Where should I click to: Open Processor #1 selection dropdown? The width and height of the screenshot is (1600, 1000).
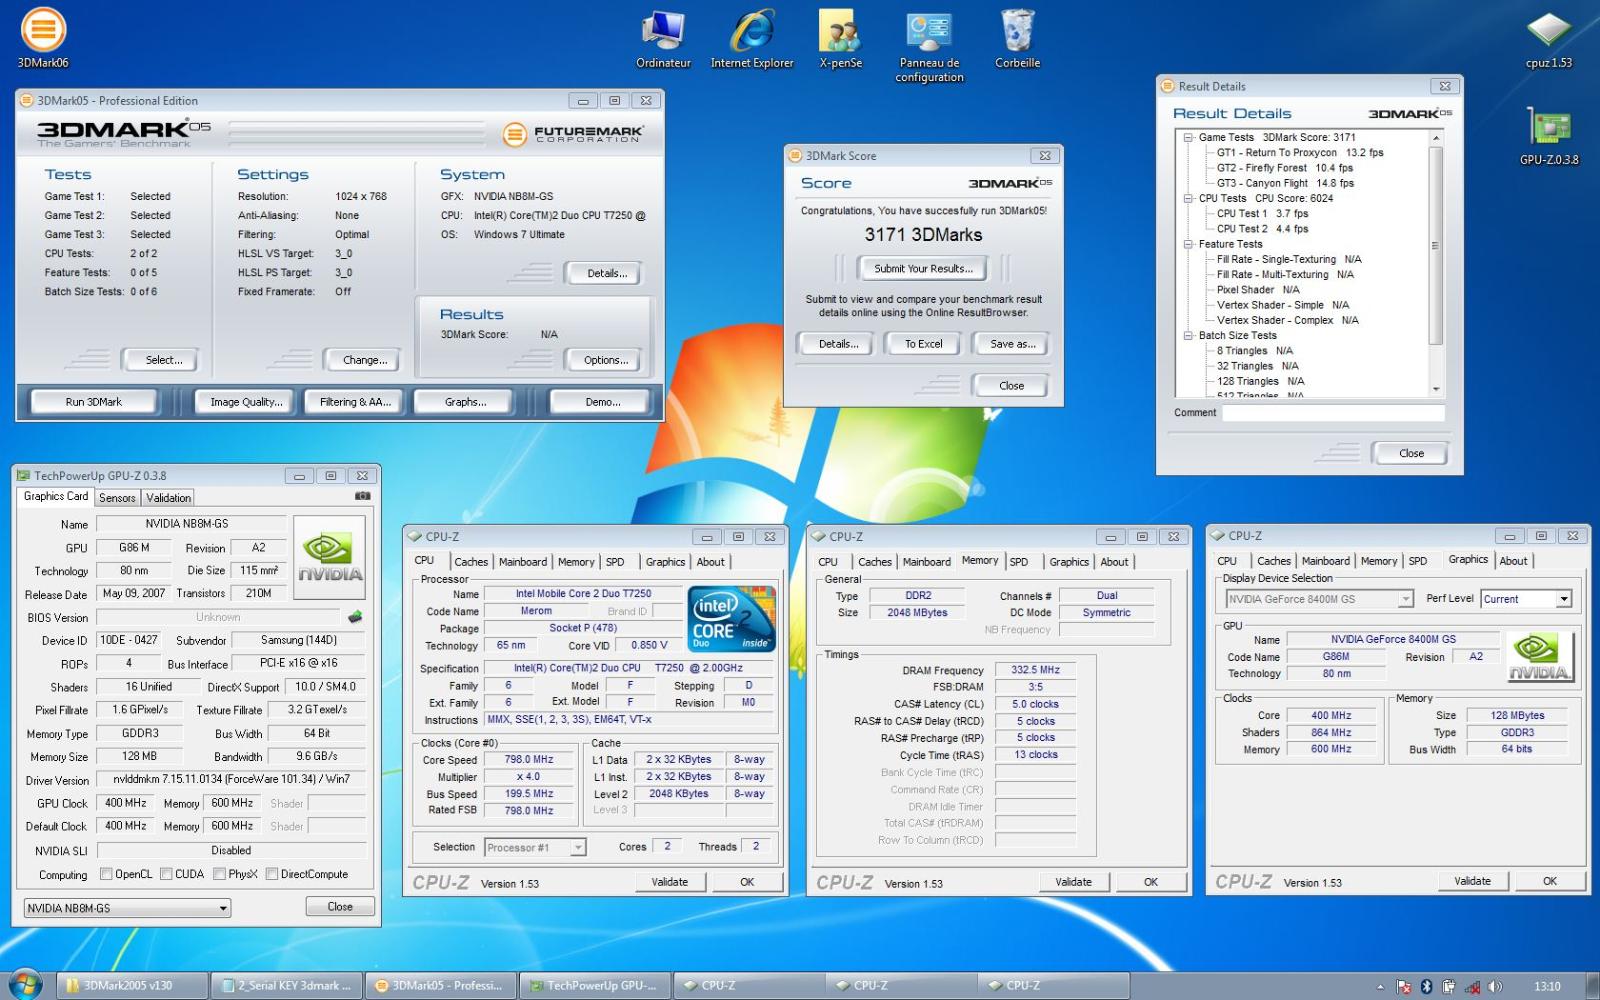coord(535,847)
